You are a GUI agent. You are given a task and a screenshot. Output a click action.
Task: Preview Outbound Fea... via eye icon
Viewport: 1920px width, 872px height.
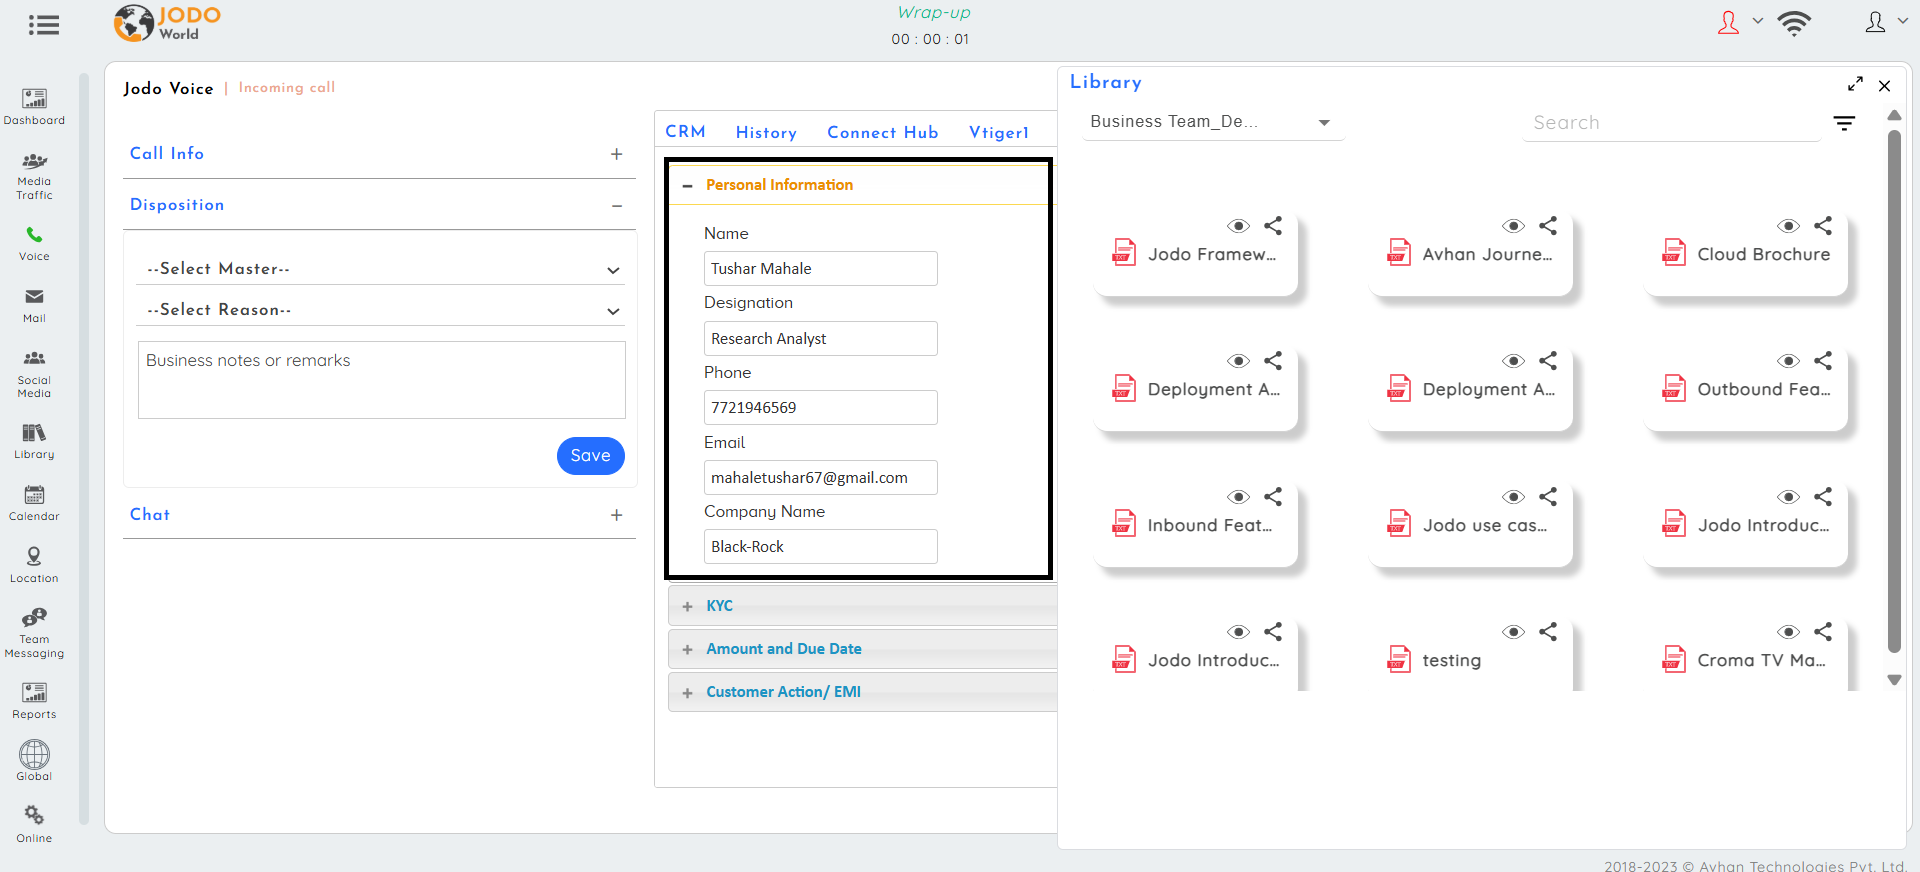tap(1789, 361)
